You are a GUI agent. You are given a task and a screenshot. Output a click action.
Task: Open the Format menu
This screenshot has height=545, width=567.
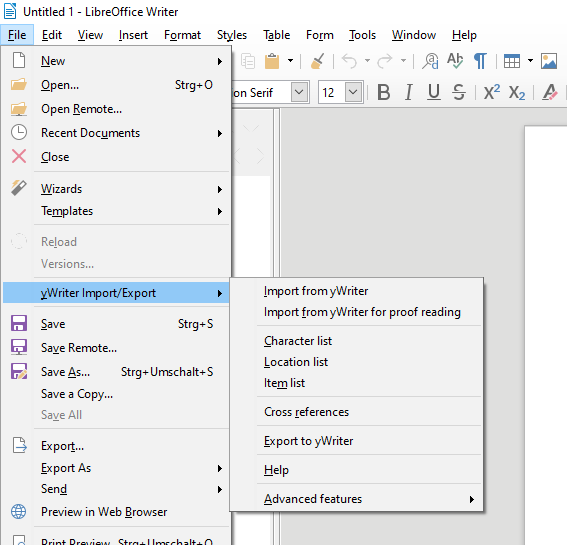[x=182, y=35]
